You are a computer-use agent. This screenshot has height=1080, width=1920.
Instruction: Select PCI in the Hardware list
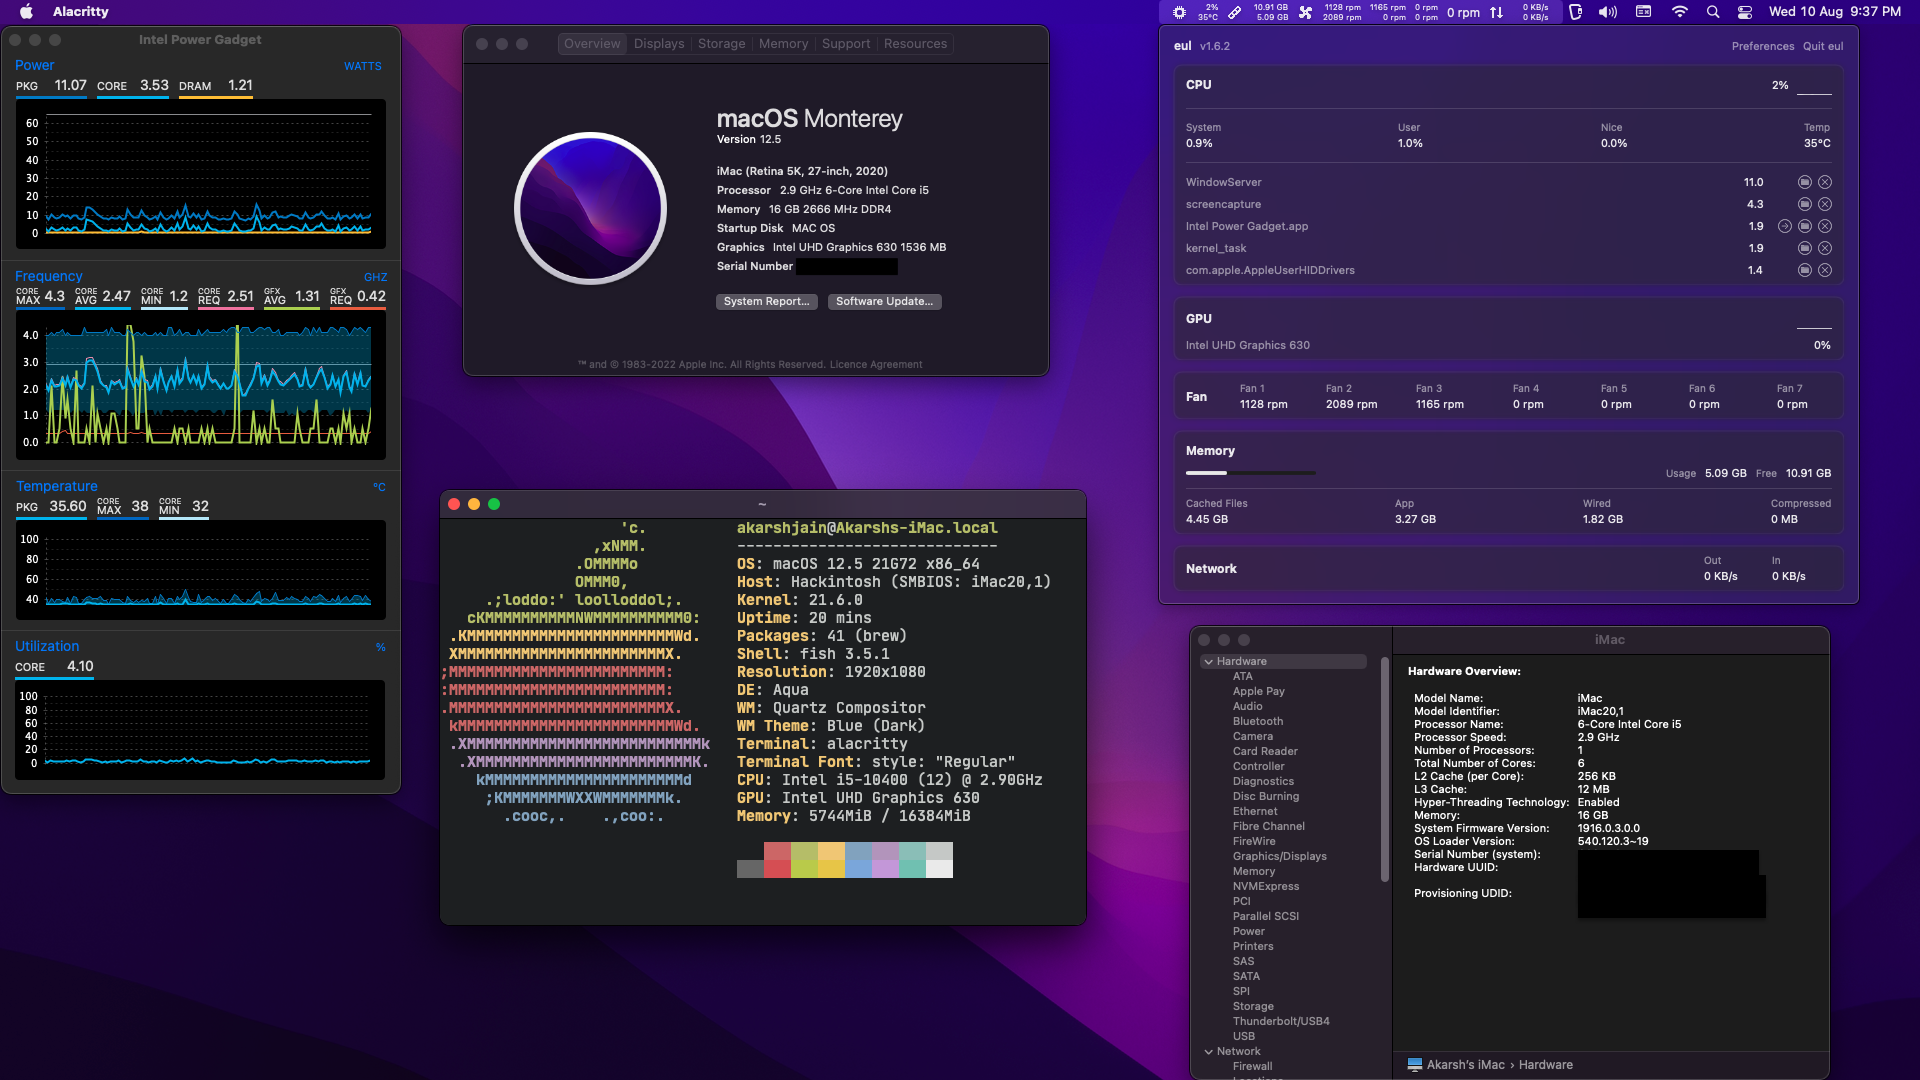tap(1242, 901)
